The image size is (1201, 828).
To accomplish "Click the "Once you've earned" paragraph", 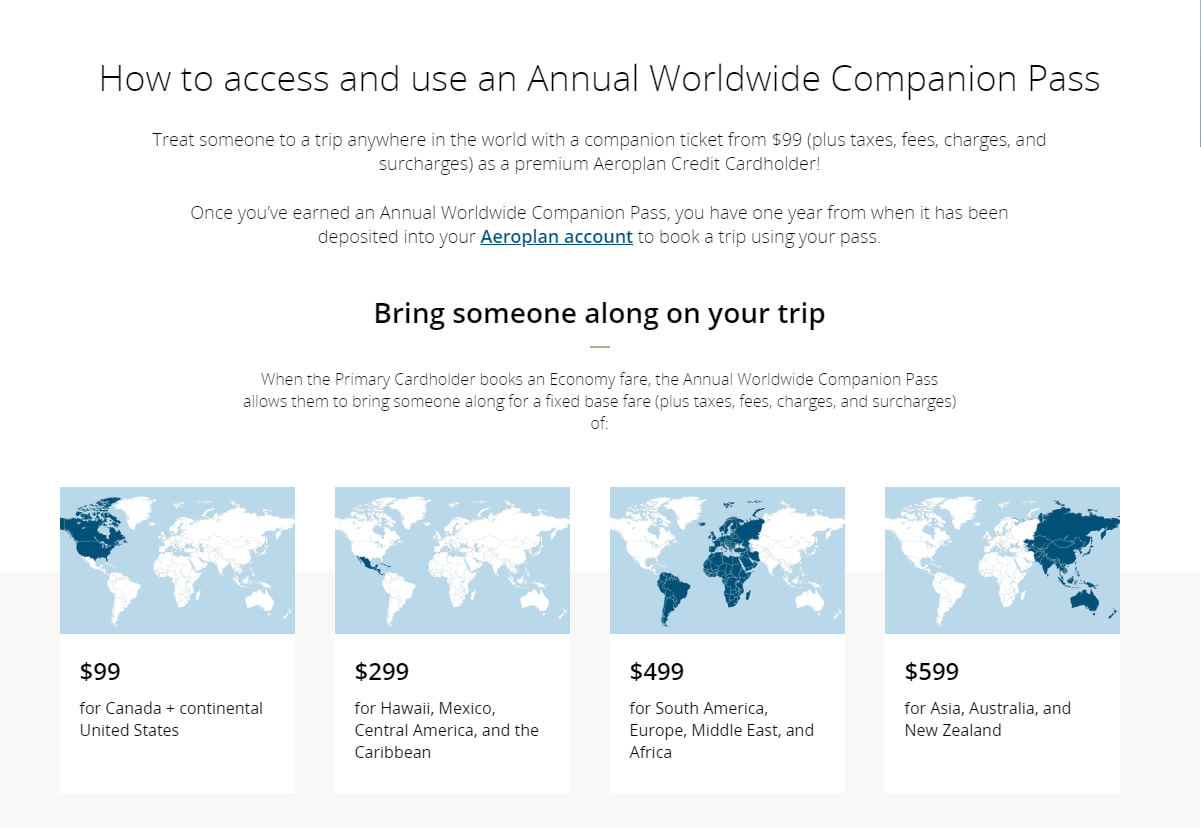I will (x=599, y=225).
